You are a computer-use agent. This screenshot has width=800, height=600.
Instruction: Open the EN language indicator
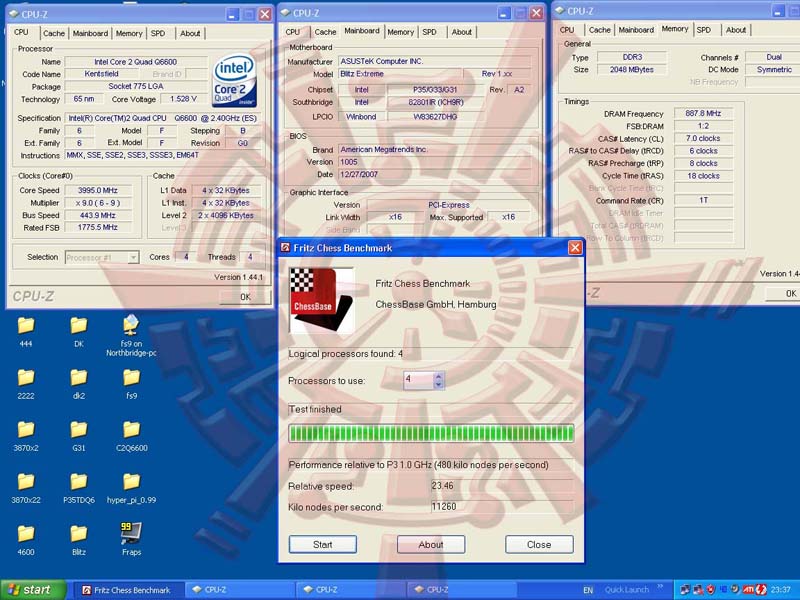tap(588, 590)
